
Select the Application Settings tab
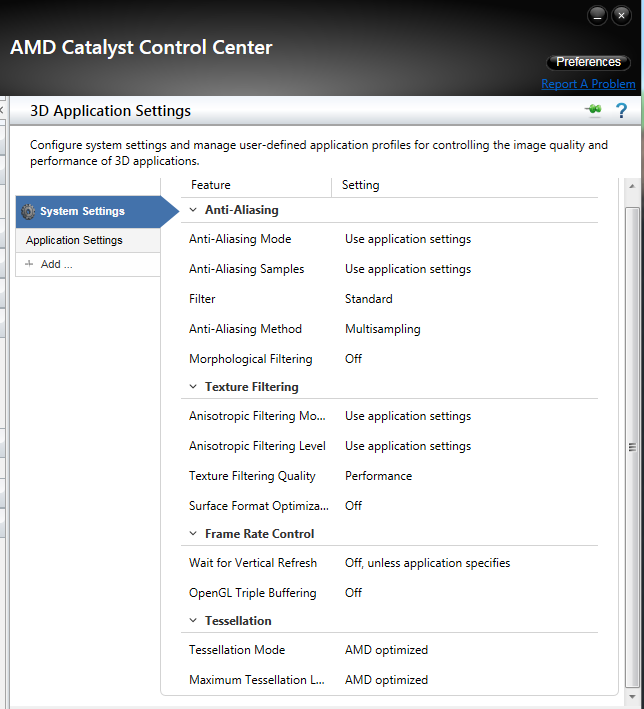pyautogui.click(x=74, y=240)
